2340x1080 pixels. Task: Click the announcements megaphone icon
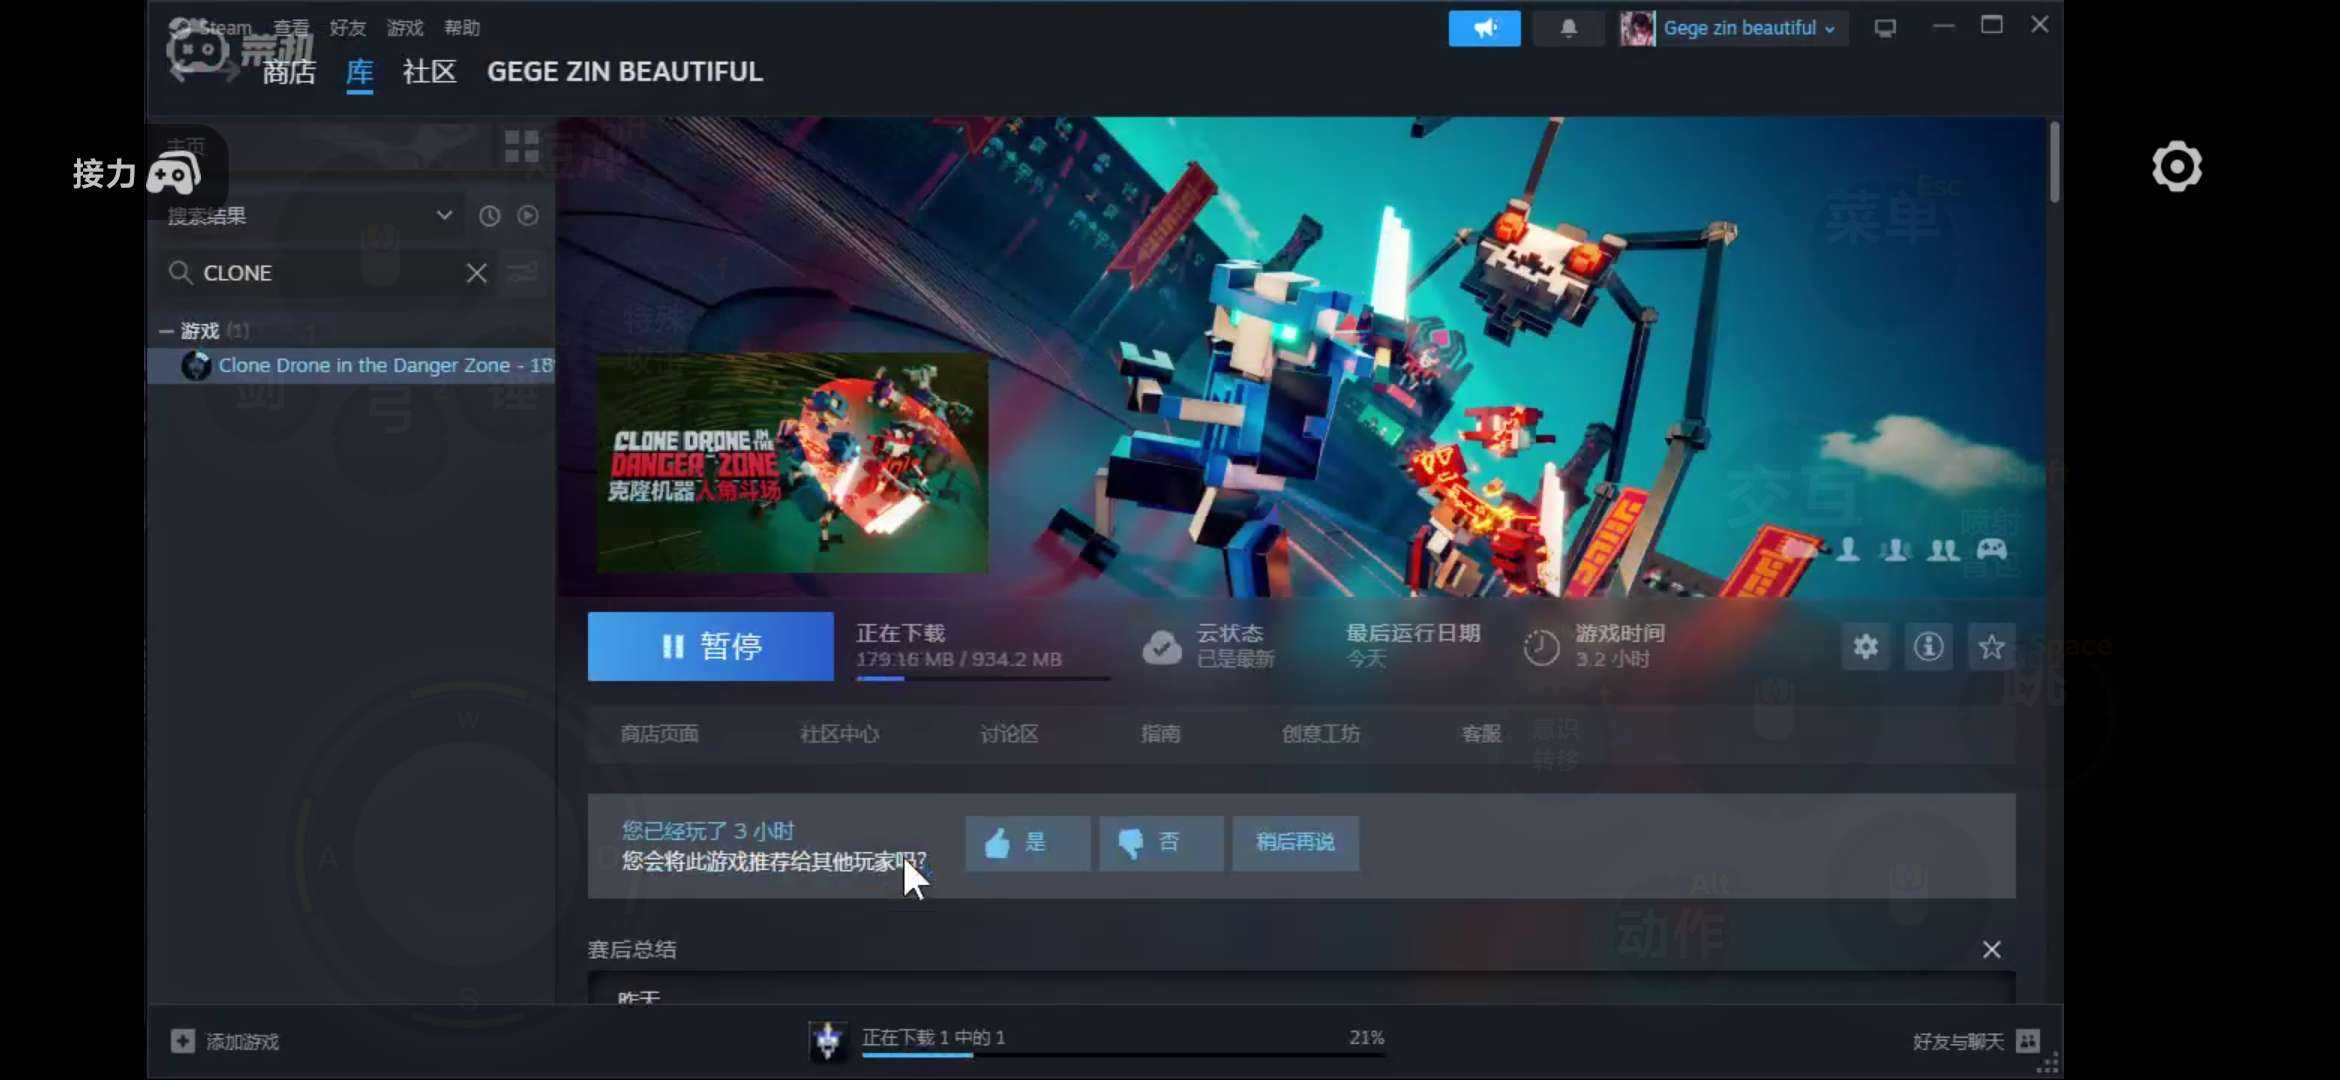tap(1484, 28)
